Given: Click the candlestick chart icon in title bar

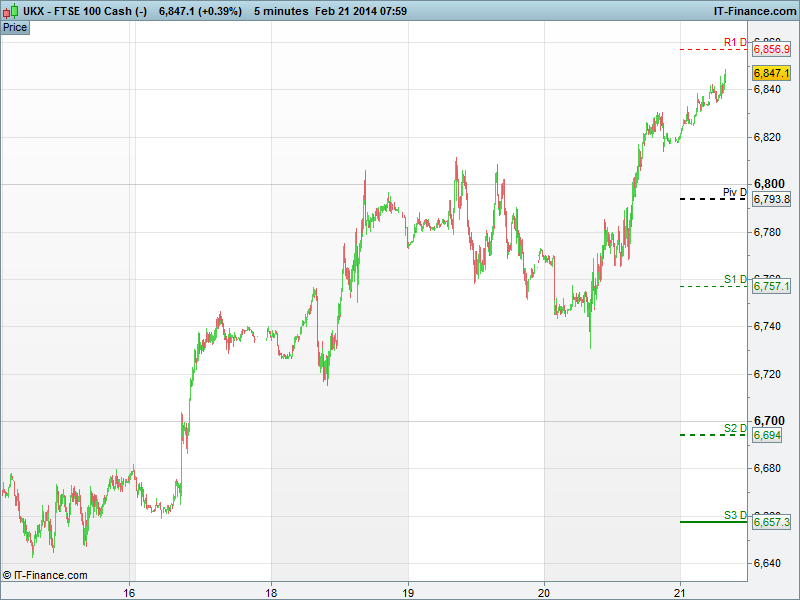Looking at the screenshot, I should [9, 10].
